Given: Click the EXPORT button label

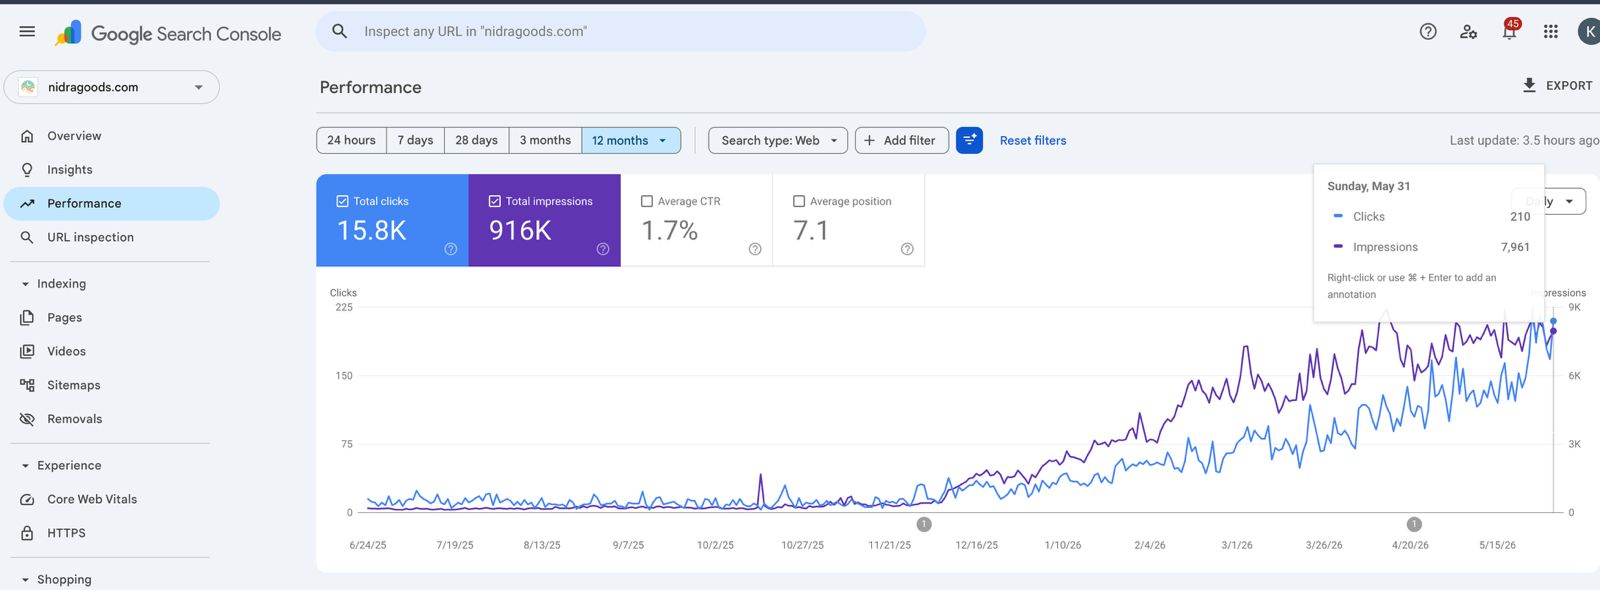Looking at the screenshot, I should pyautogui.click(x=1569, y=85).
